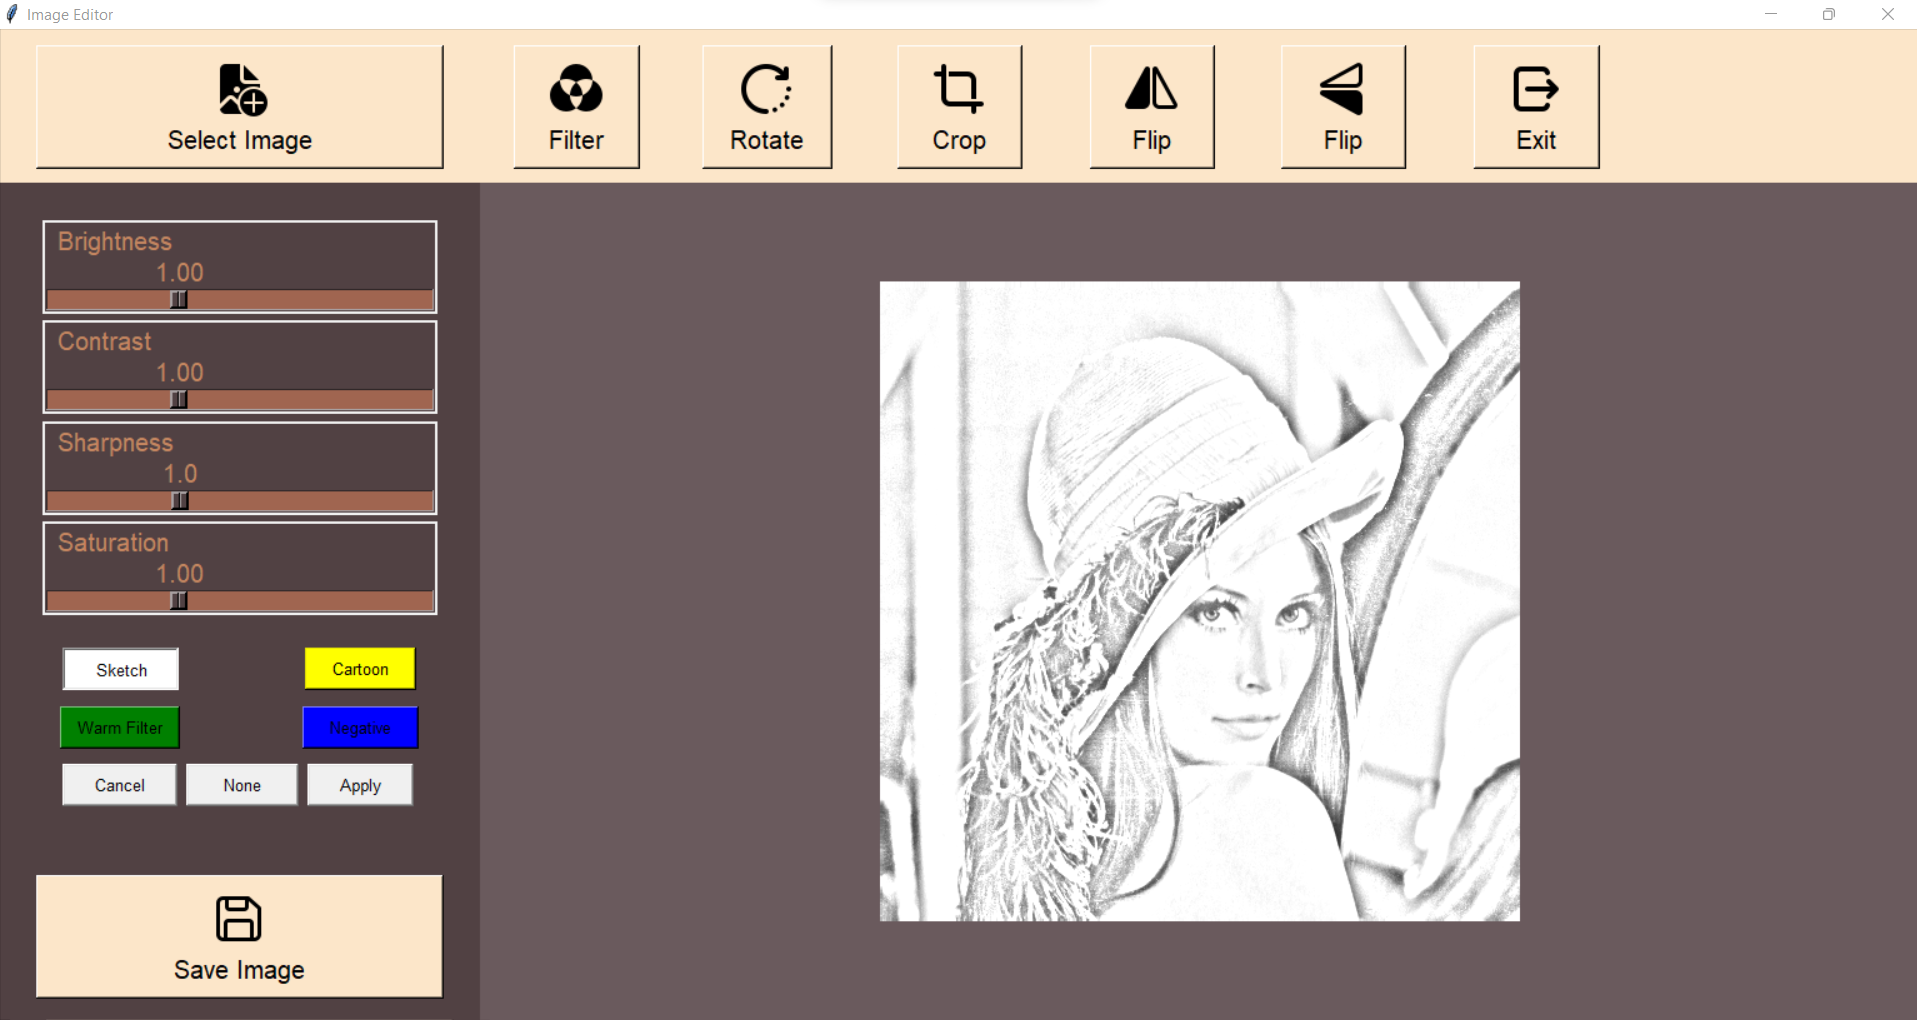Screen dimensions: 1917x1020
Task: Flip the image using the second Flip icon
Action: (1341, 105)
